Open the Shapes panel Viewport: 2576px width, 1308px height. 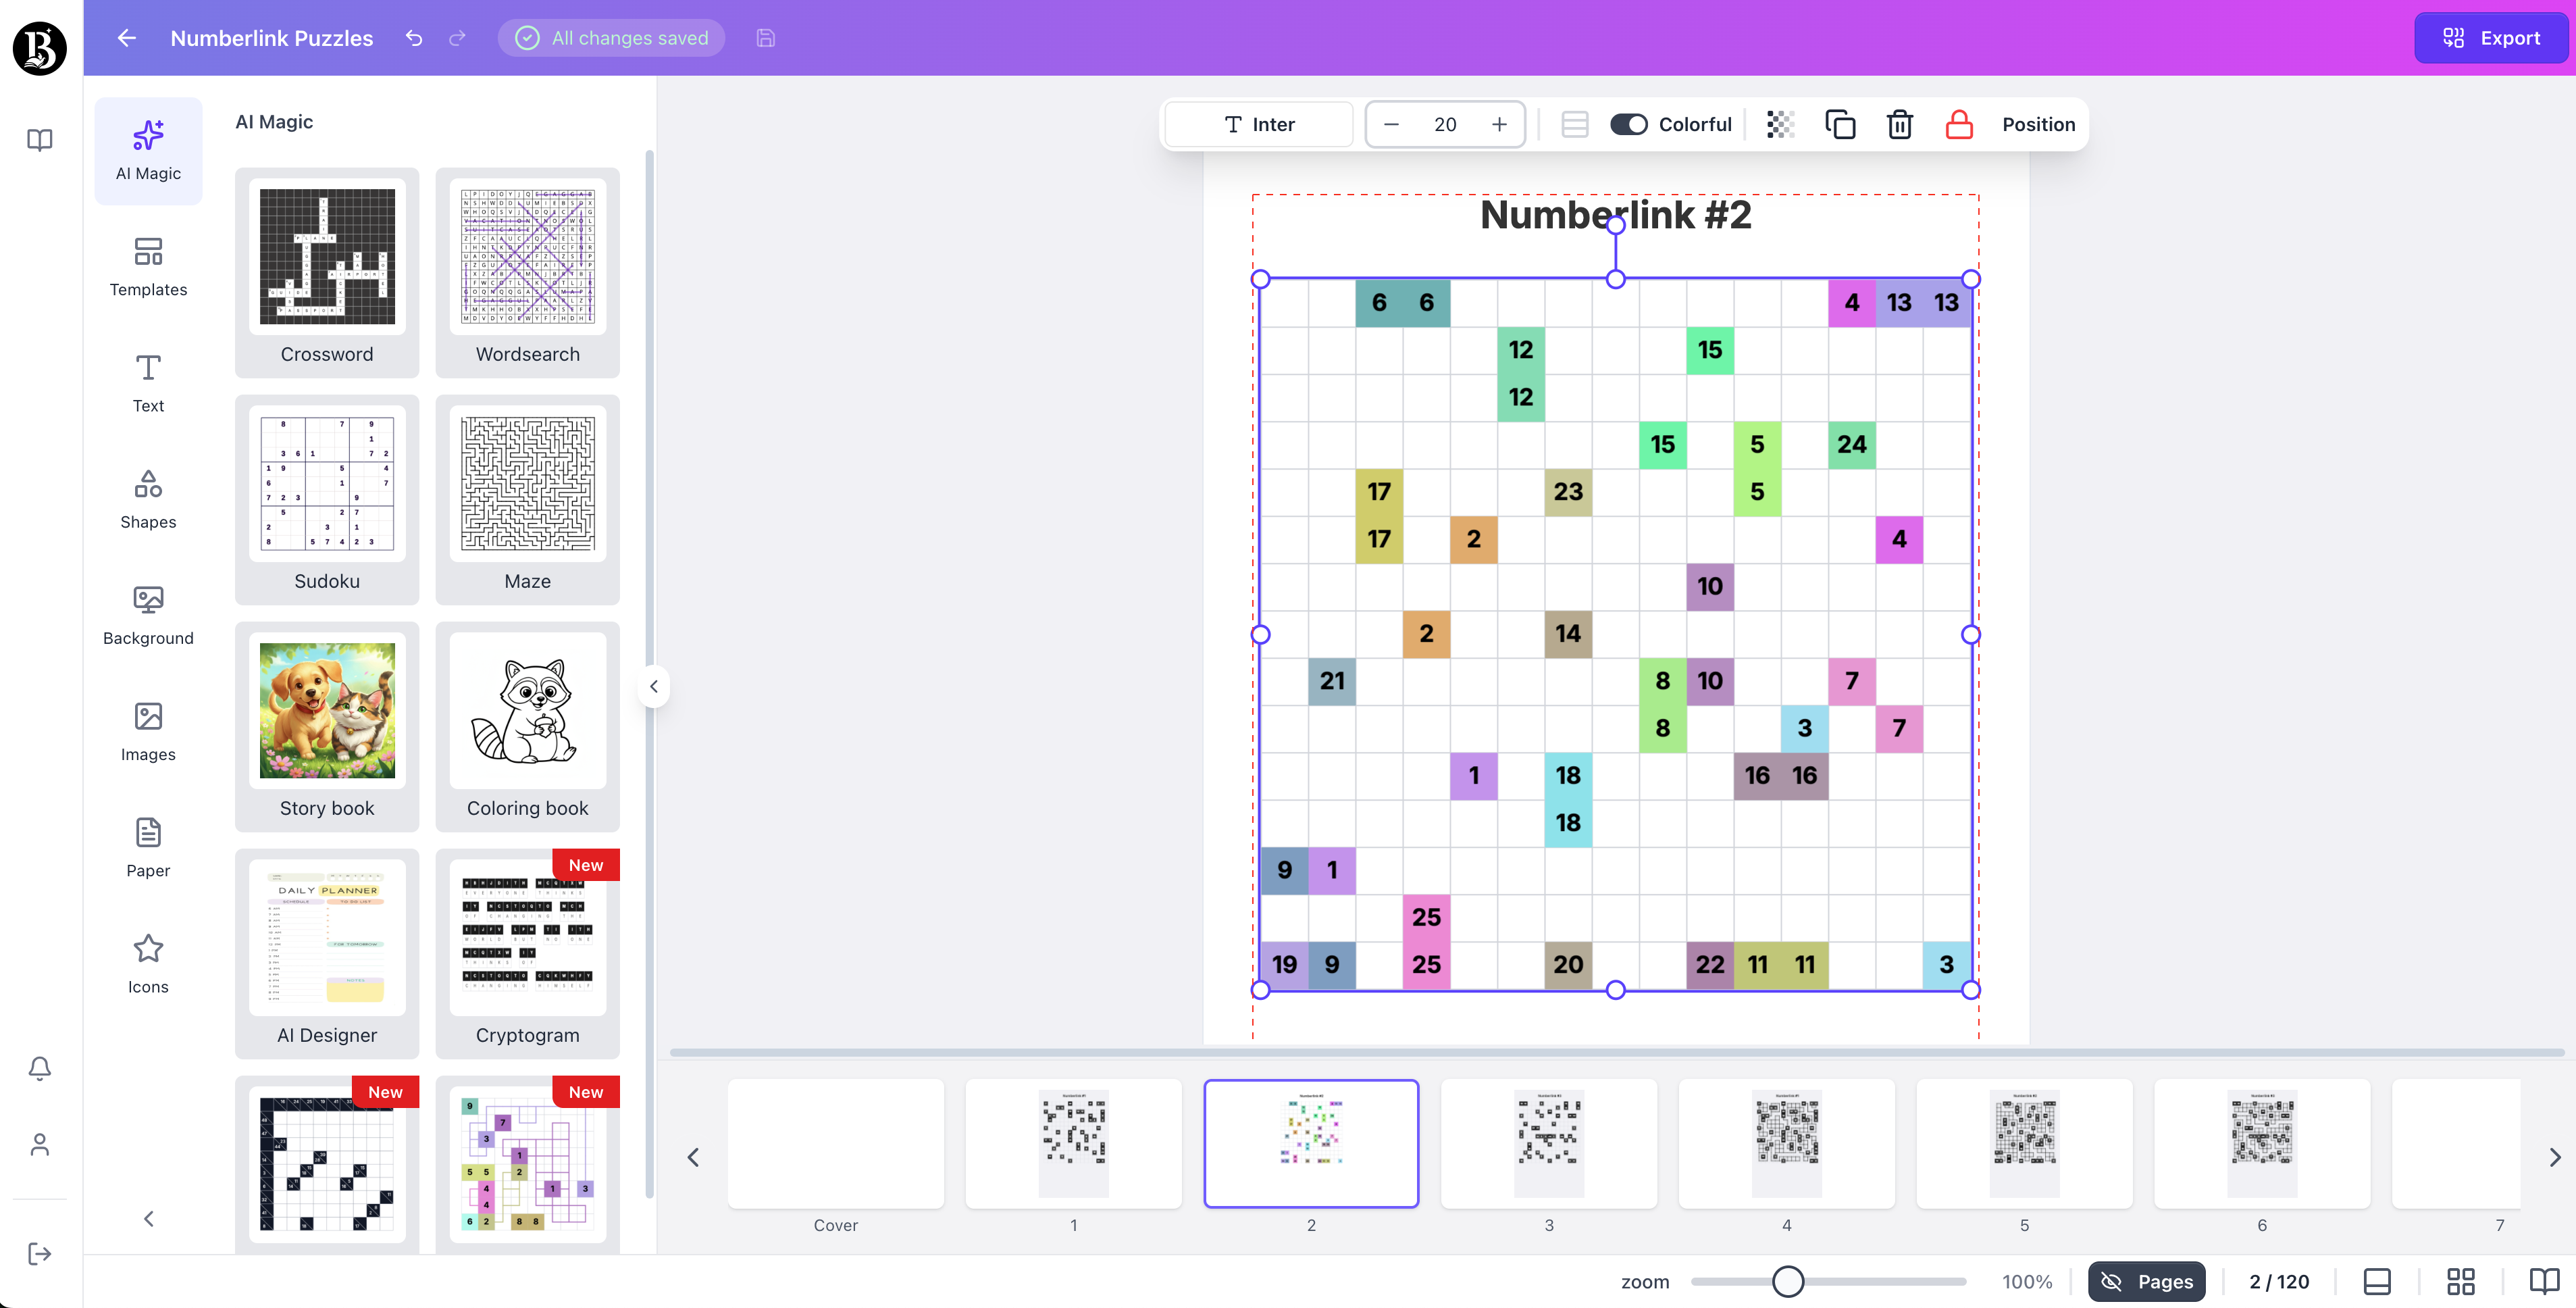click(x=148, y=497)
